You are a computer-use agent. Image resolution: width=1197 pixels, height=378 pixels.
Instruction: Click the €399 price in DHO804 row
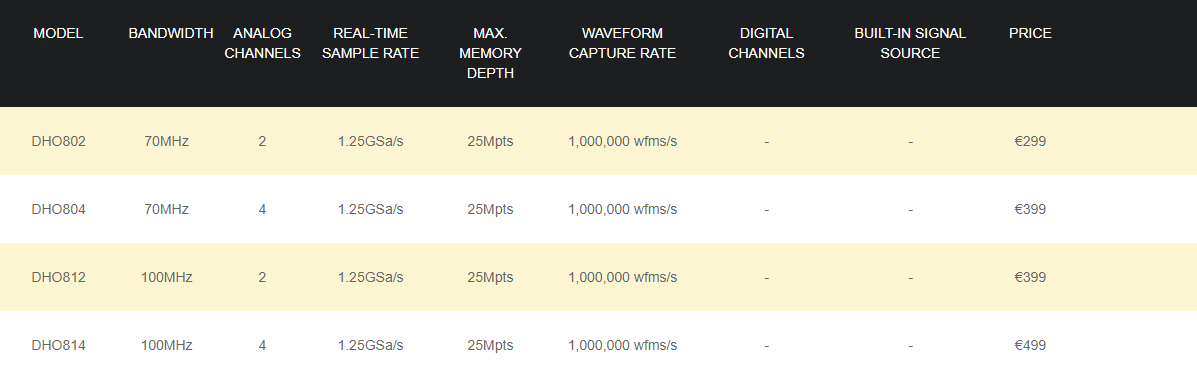pos(1030,209)
